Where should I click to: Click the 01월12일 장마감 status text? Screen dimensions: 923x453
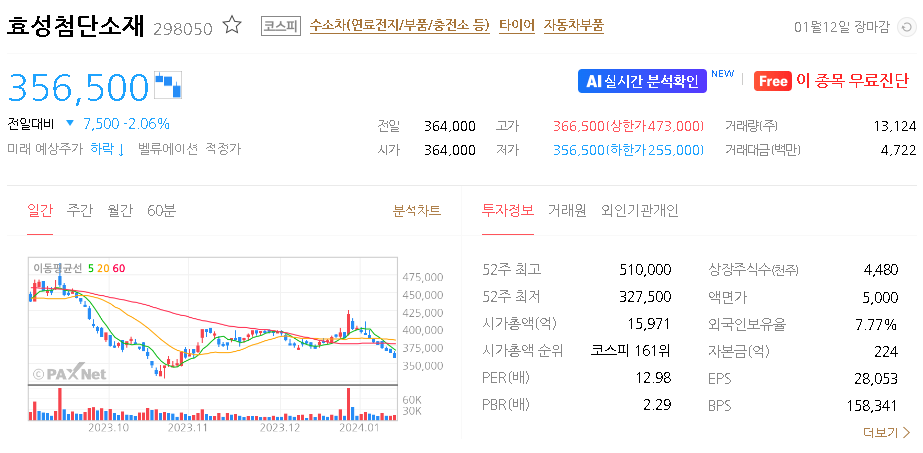[x=842, y=27]
